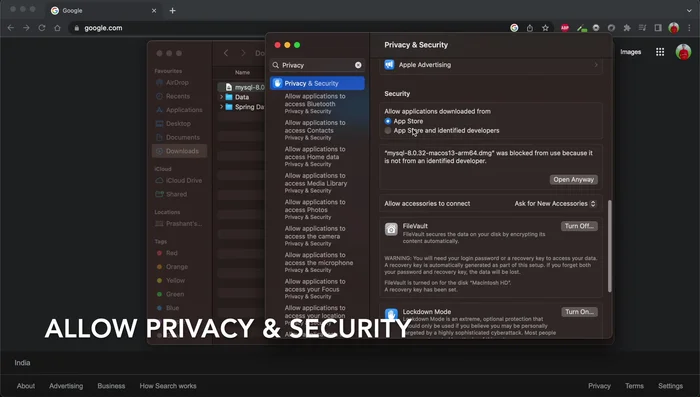Click the Apple Advertising icon
Screen dimensions: 700x397
pos(389,65)
